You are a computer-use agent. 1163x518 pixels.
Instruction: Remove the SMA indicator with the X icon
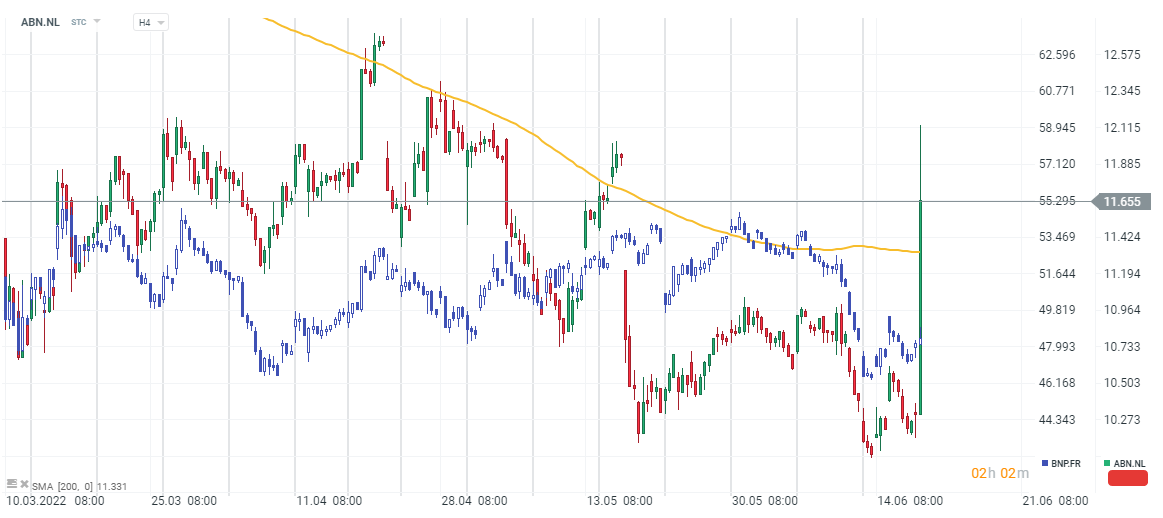(23, 483)
